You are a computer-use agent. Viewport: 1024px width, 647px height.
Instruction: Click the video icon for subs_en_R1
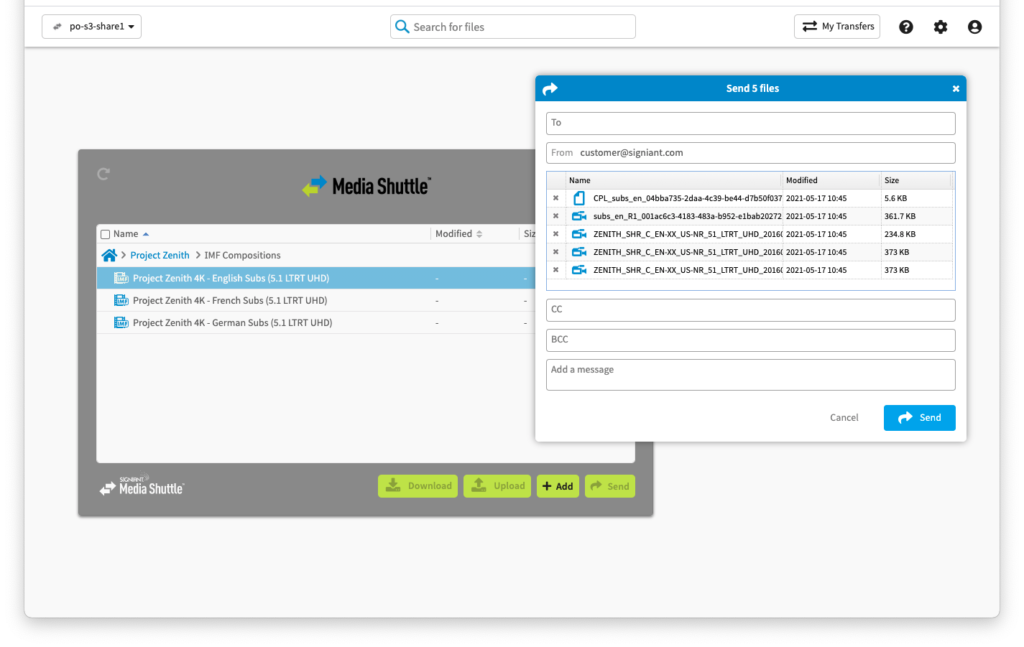click(x=579, y=216)
